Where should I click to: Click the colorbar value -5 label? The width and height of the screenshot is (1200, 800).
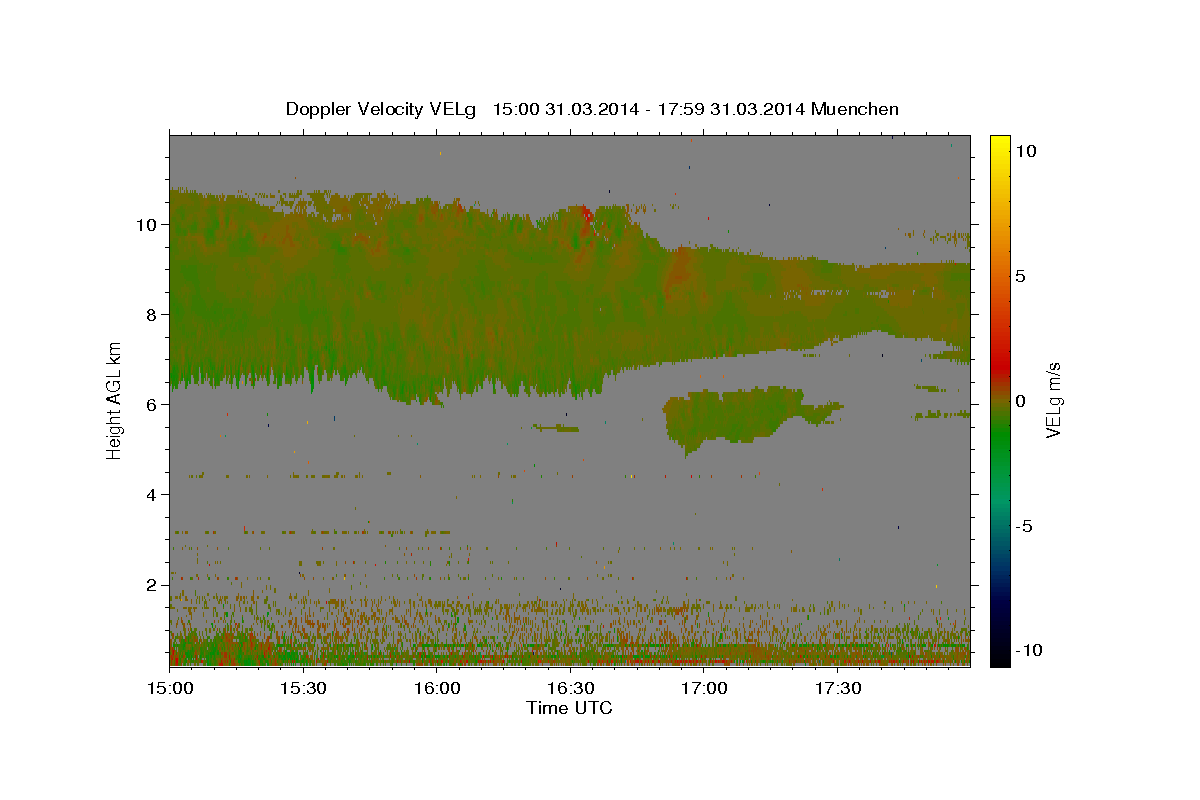[x=1024, y=526]
